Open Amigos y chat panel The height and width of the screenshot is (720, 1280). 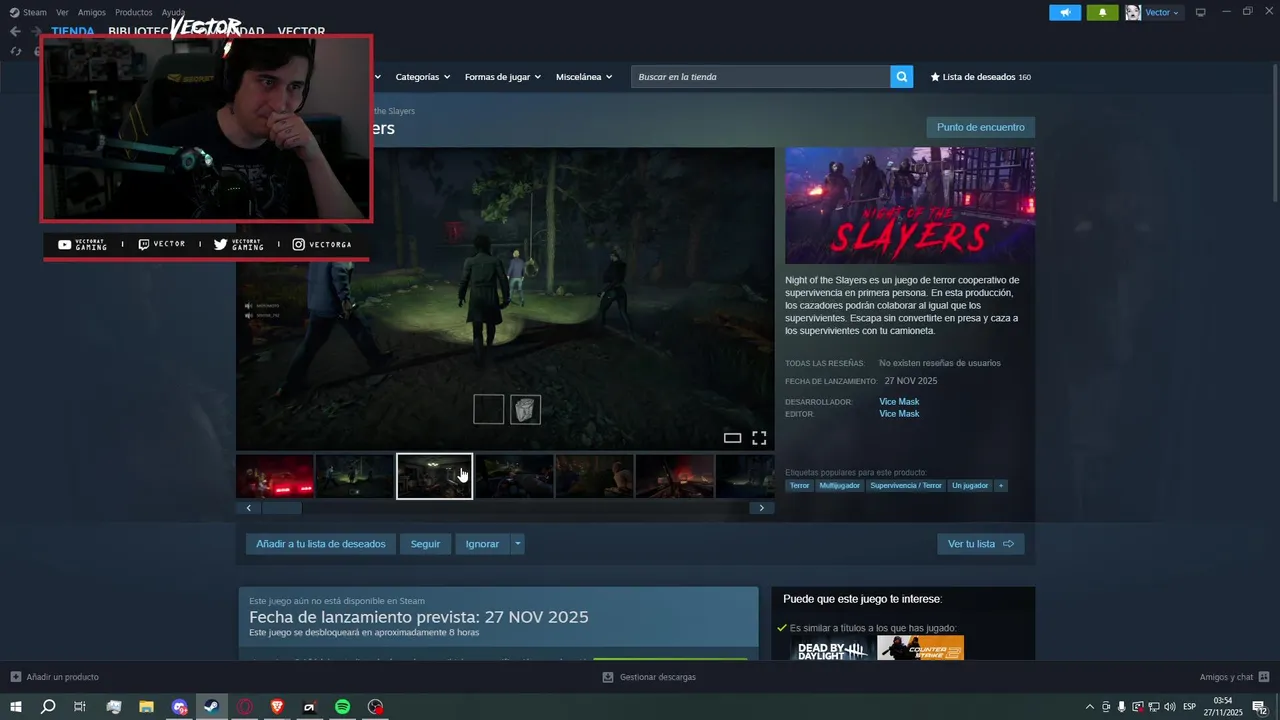1234,677
